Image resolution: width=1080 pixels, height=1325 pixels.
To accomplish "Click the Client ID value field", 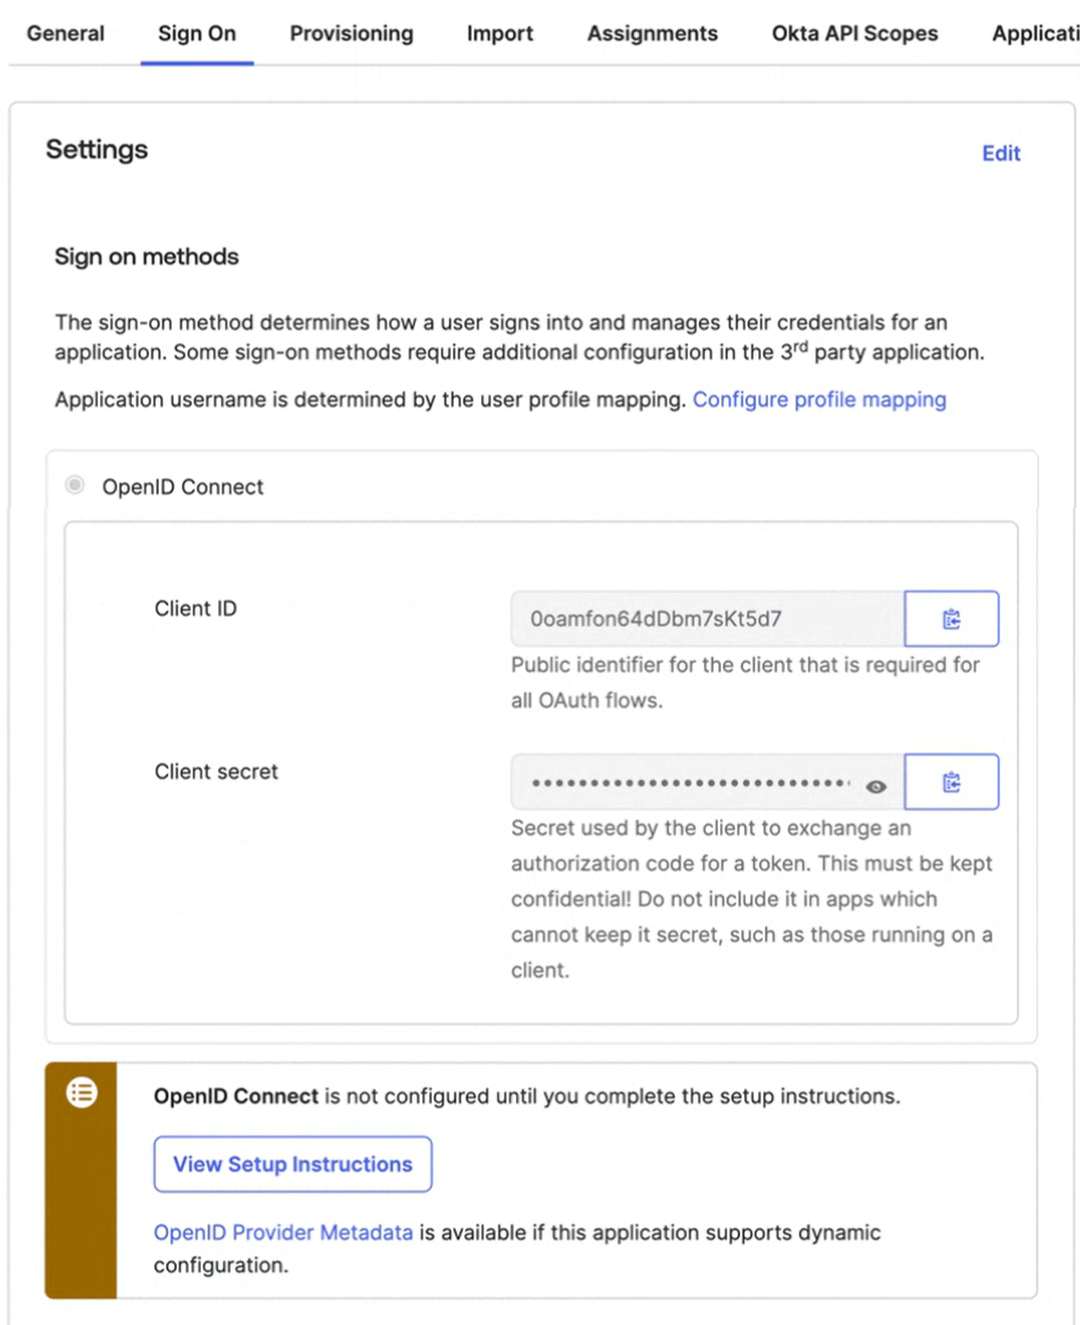I will coord(707,619).
